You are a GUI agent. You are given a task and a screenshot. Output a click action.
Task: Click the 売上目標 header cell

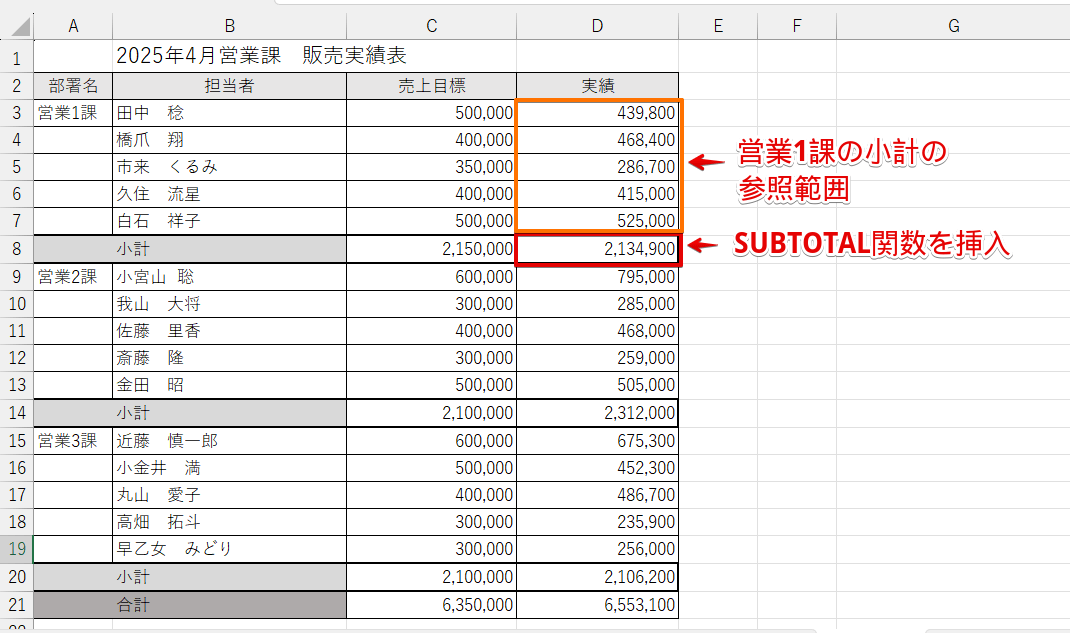click(431, 86)
